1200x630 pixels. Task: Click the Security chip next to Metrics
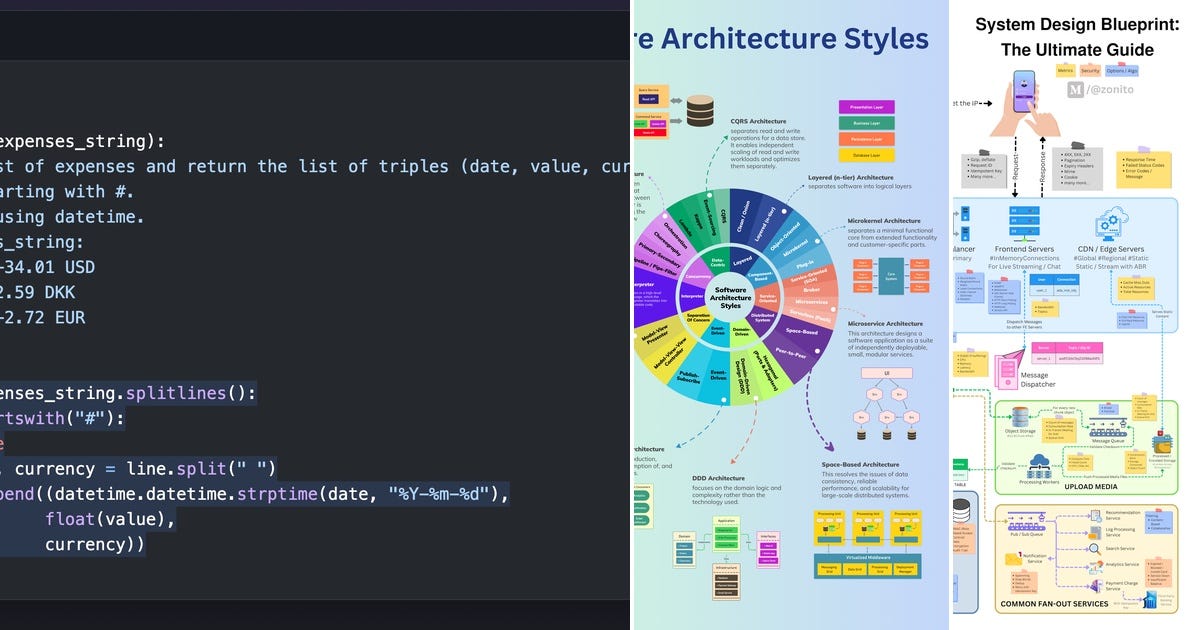1091,70
